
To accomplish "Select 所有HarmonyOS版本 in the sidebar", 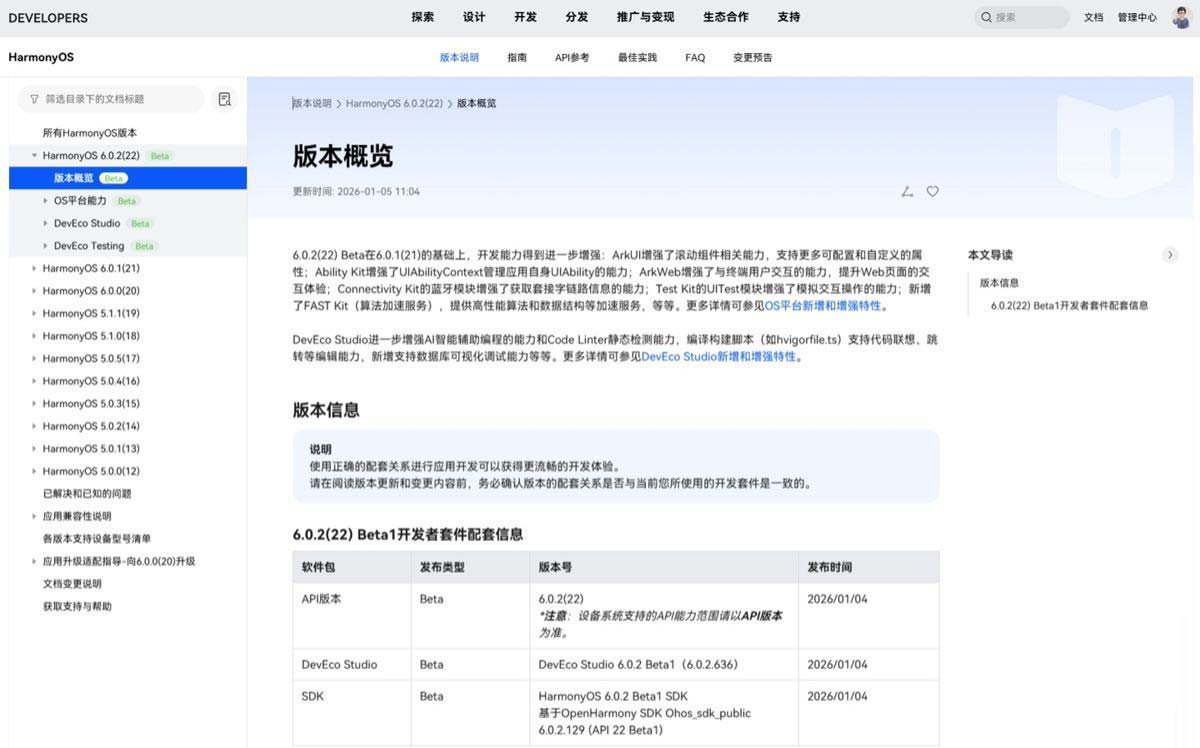I will pyautogui.click(x=90, y=133).
